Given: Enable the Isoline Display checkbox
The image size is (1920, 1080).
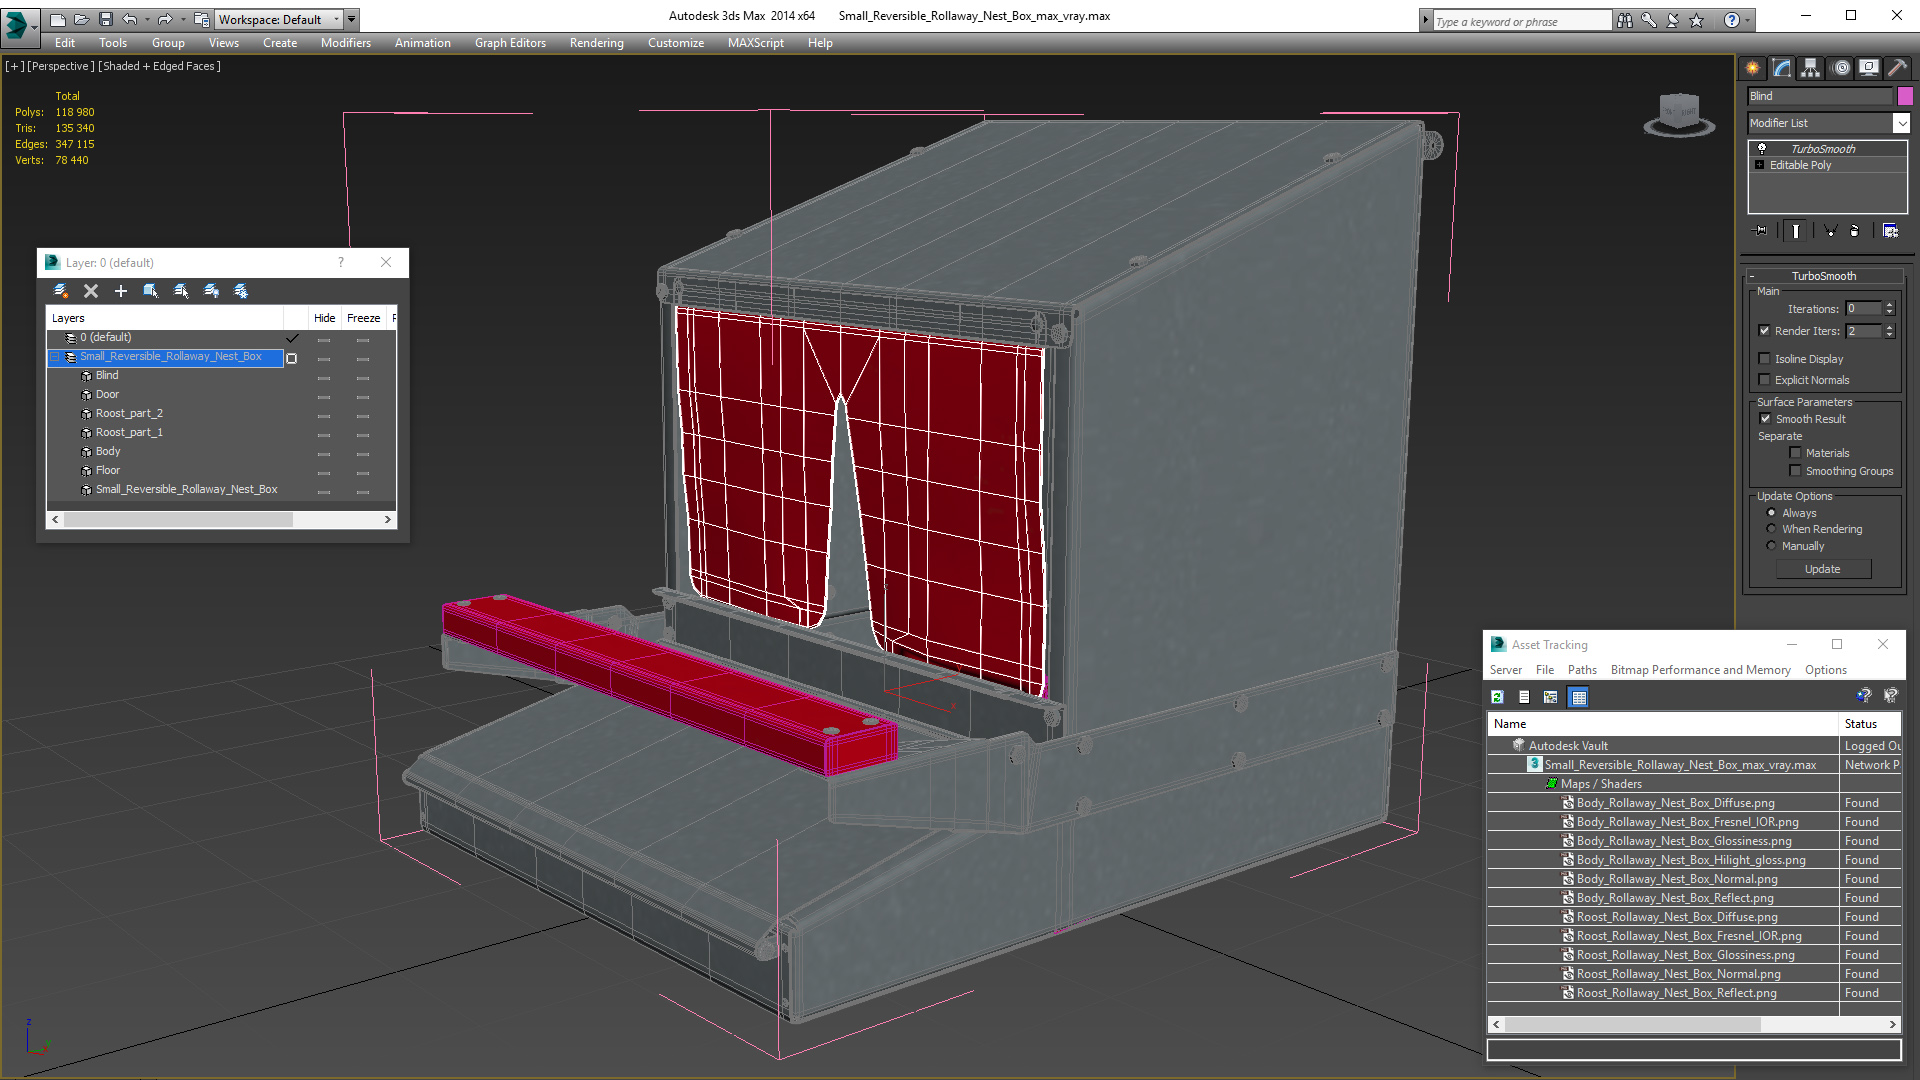Looking at the screenshot, I should click(x=1765, y=359).
